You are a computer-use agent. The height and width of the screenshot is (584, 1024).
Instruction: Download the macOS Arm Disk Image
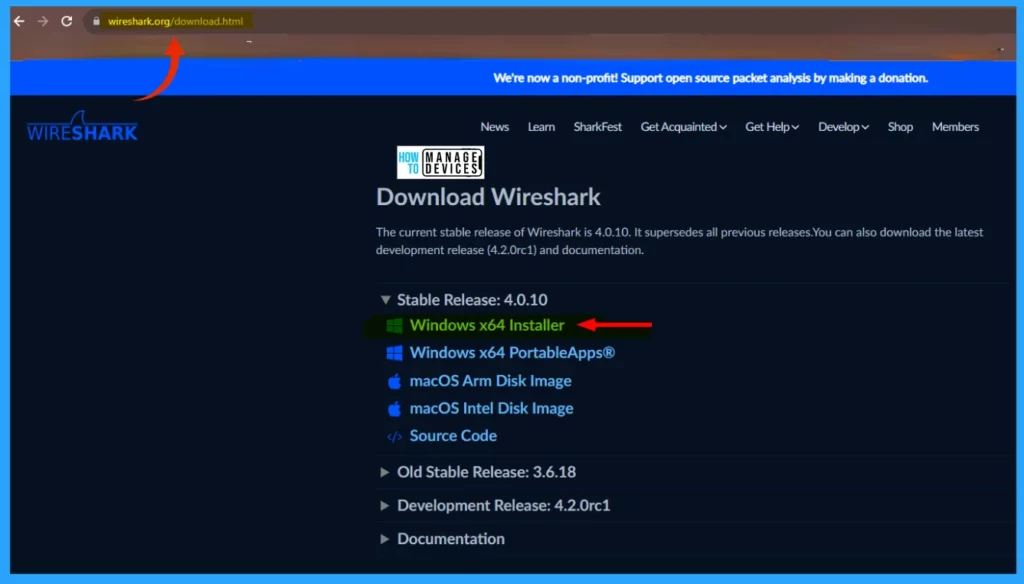(x=490, y=381)
